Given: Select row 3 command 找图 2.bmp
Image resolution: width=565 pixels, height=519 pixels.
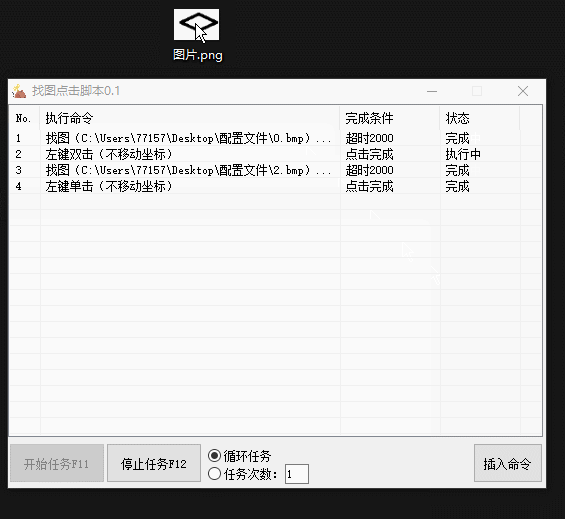Looking at the screenshot, I should point(188,170).
